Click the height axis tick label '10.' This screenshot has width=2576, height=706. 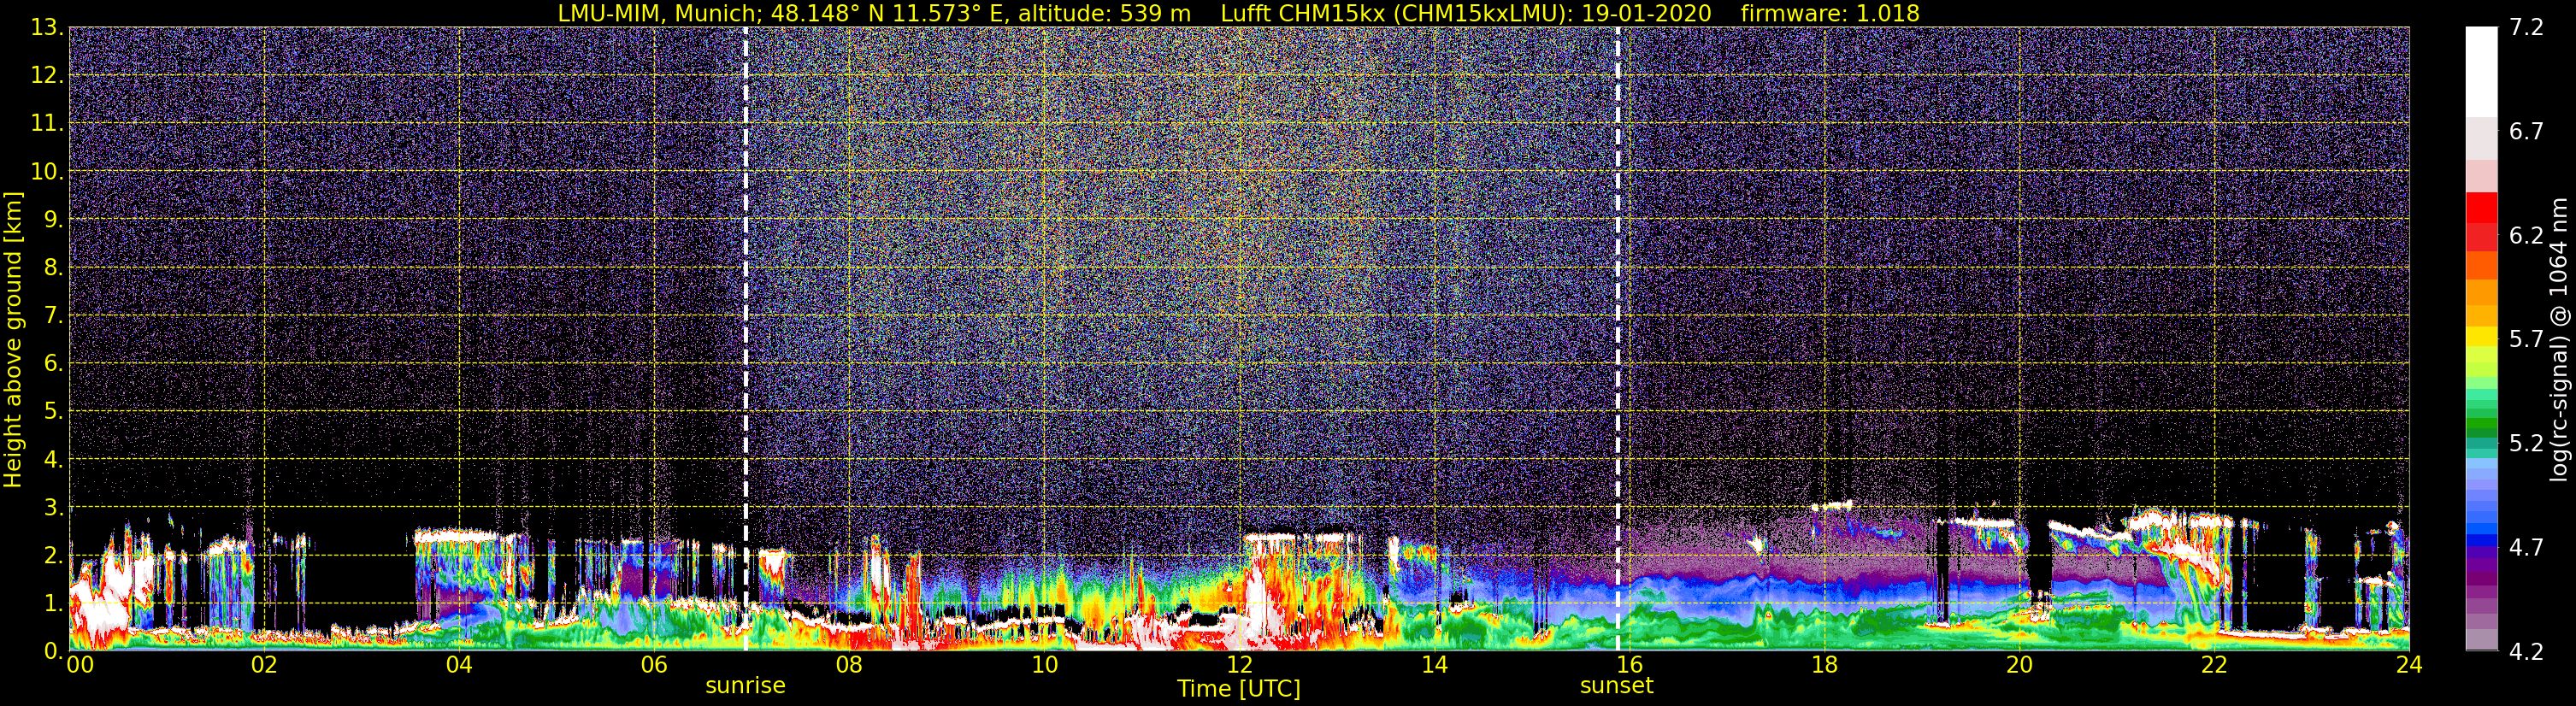47,171
